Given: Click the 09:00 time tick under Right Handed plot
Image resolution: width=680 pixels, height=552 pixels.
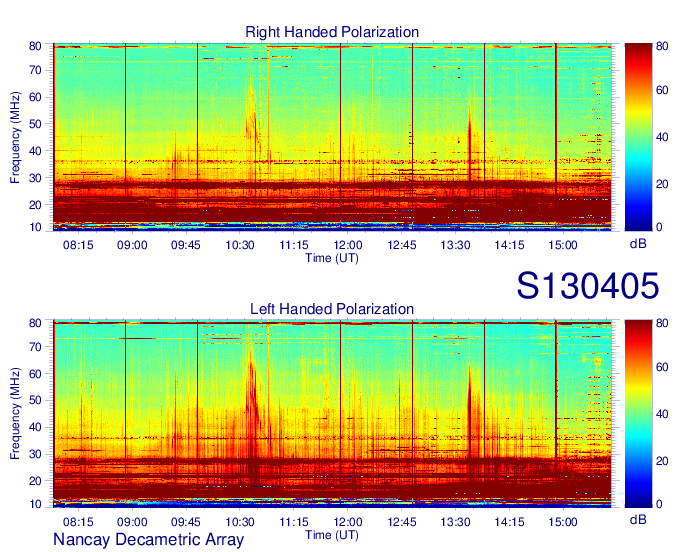Looking at the screenshot, I should [132, 245].
